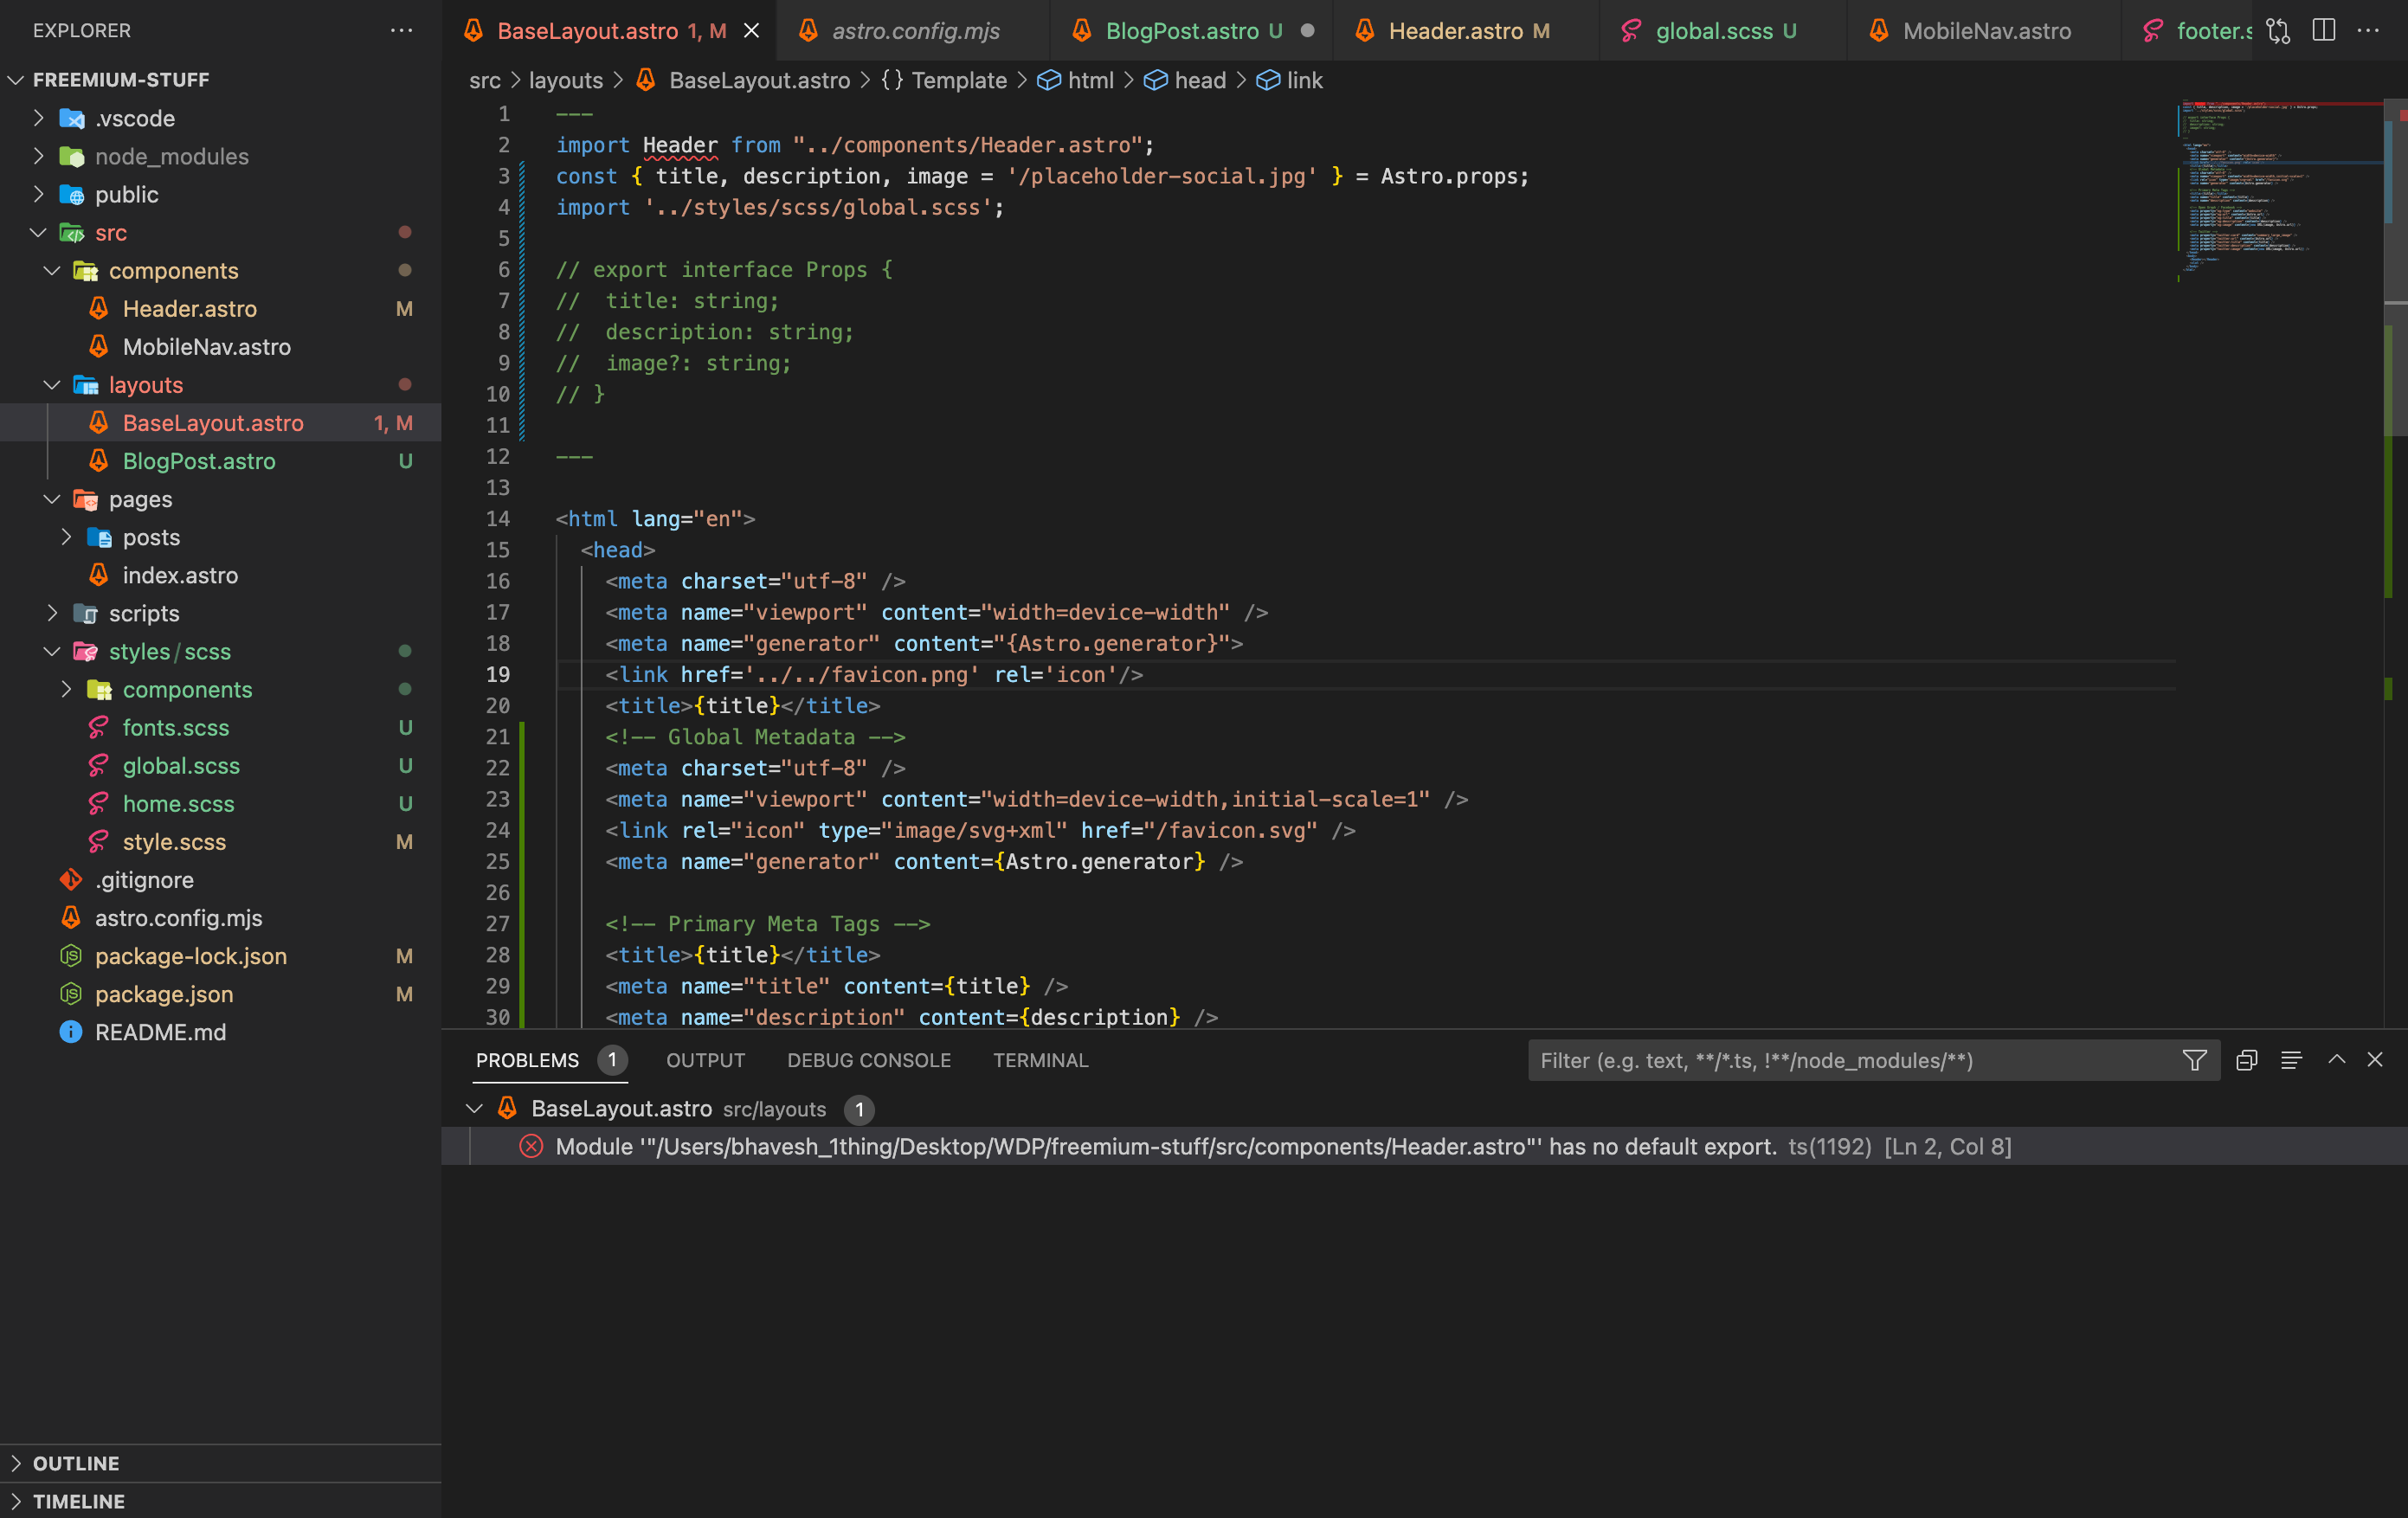Open editor More Actions ellipsis menu
This screenshot has height=1518, width=2408.
2368,31
